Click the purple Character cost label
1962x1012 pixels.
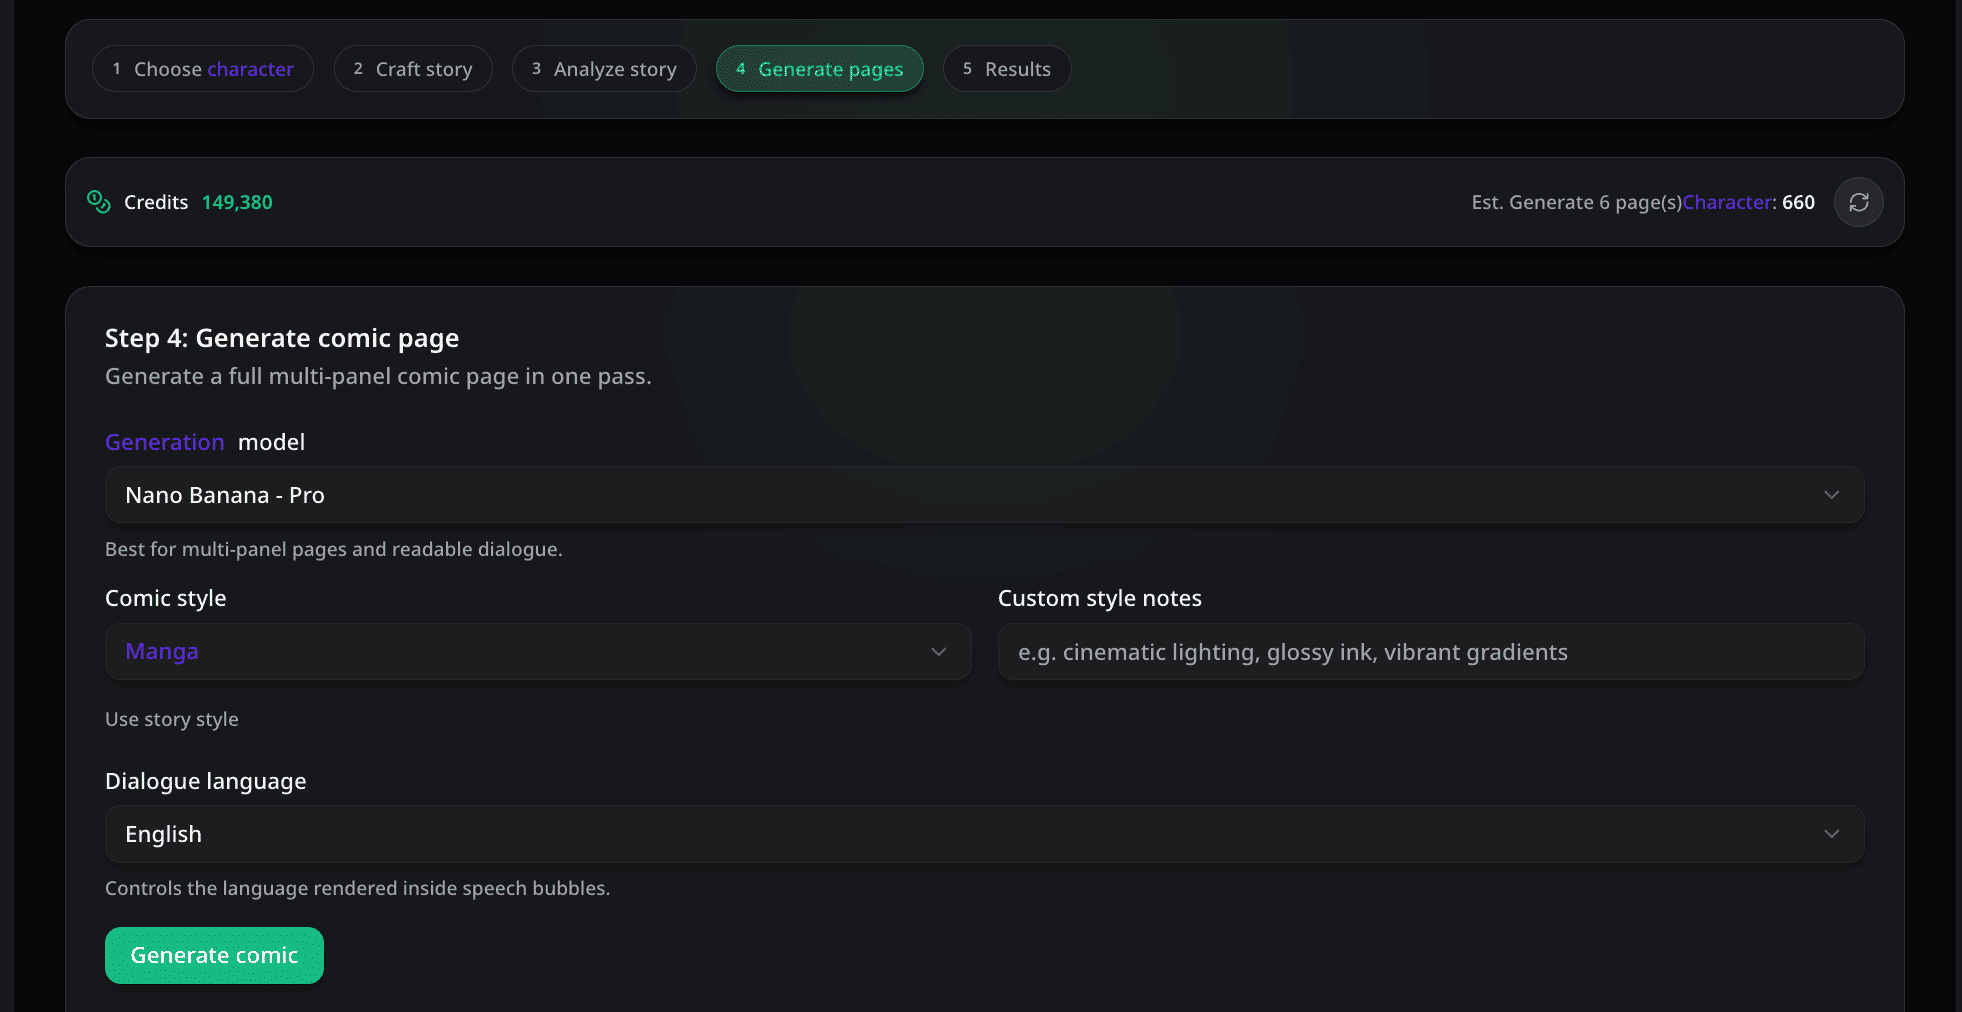(1727, 202)
